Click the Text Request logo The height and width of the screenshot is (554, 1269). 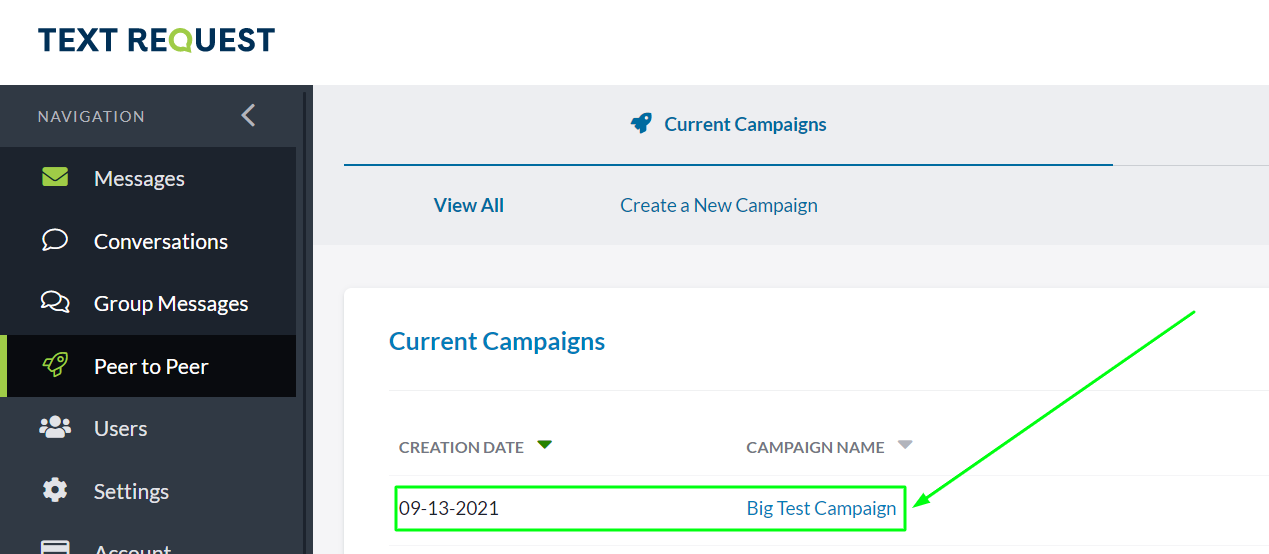(156, 41)
